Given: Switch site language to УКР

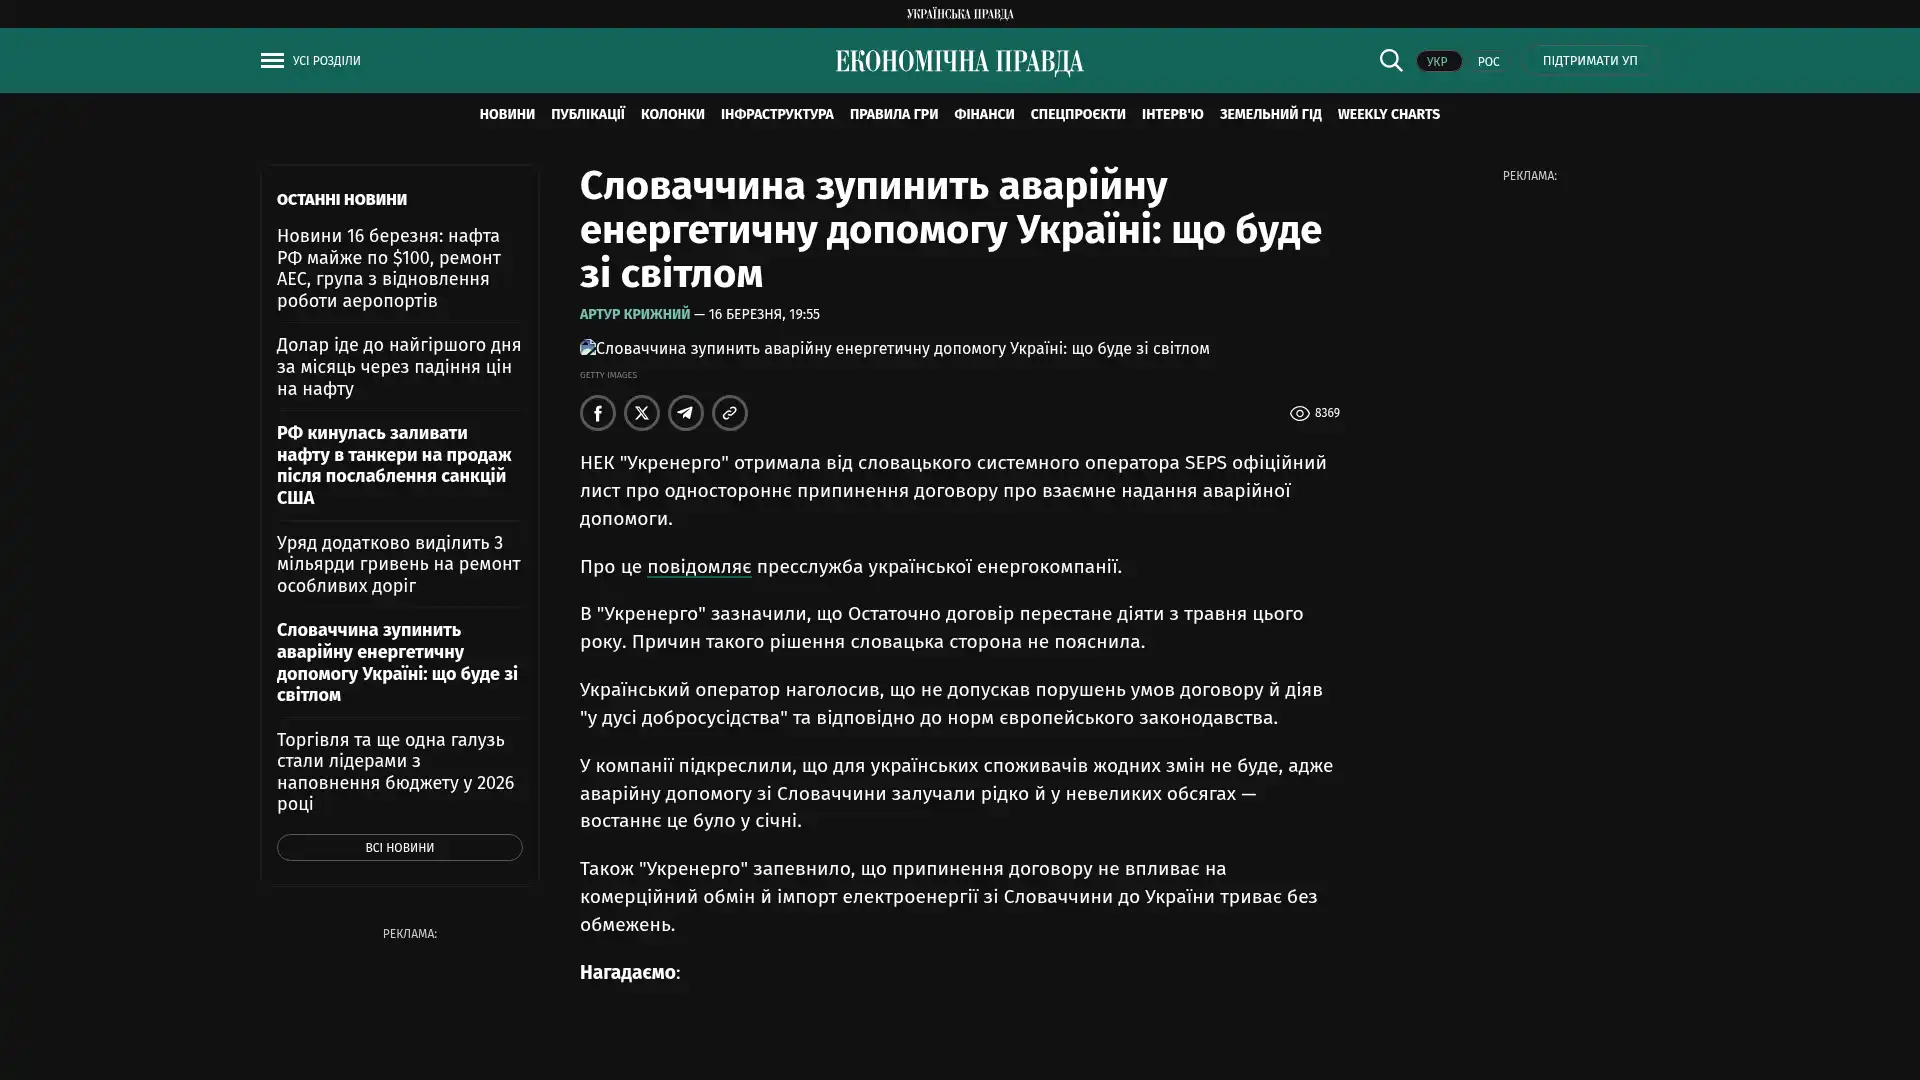Looking at the screenshot, I should point(1437,62).
